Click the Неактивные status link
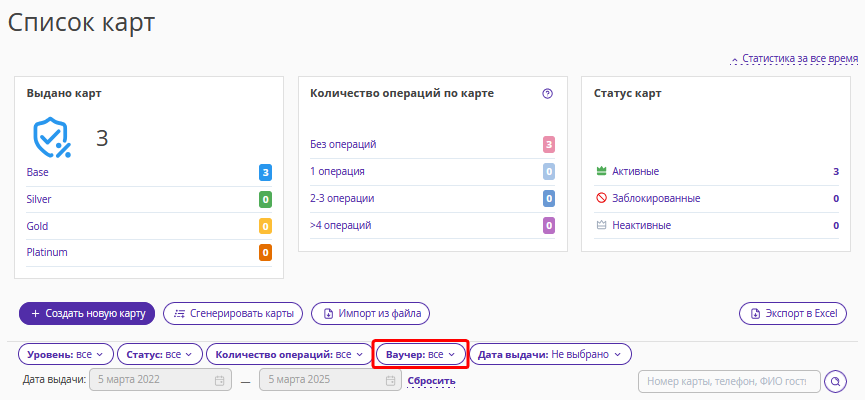Image resolution: width=865 pixels, height=400 pixels. coord(642,225)
